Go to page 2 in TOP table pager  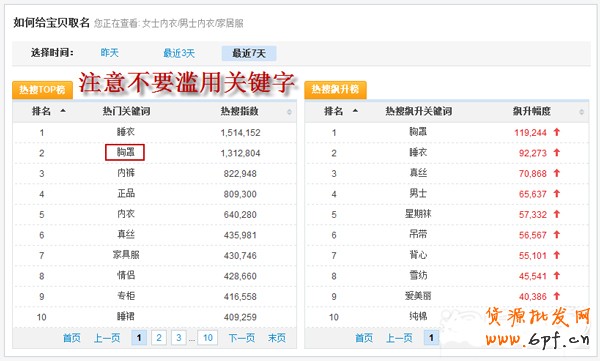coord(159,338)
